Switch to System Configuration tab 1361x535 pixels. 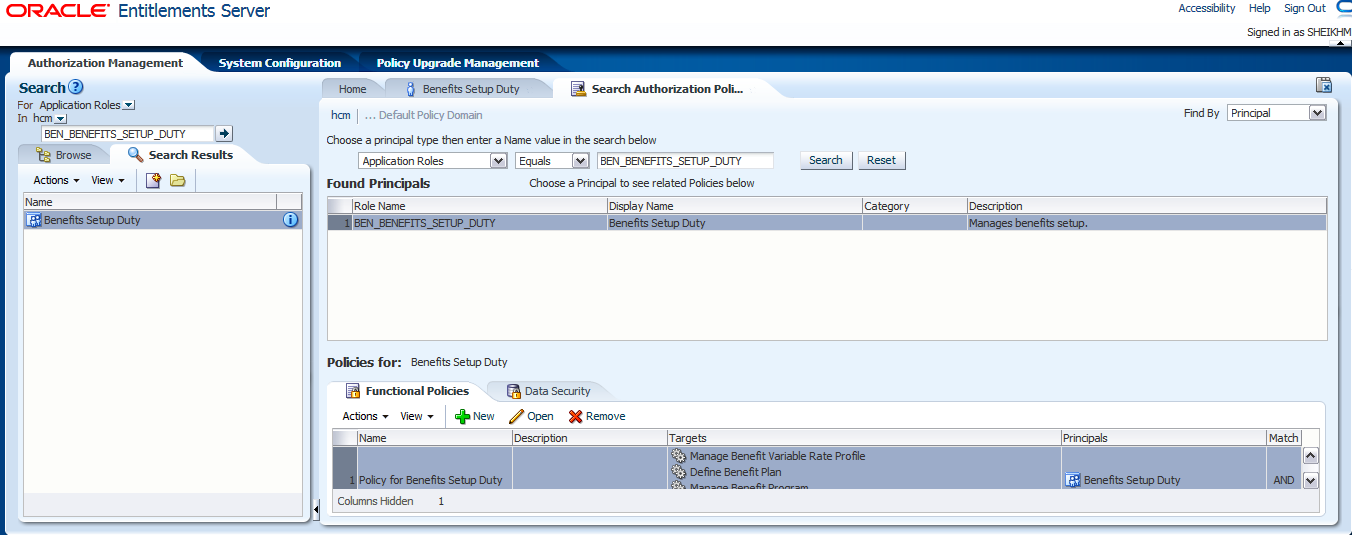(x=280, y=63)
